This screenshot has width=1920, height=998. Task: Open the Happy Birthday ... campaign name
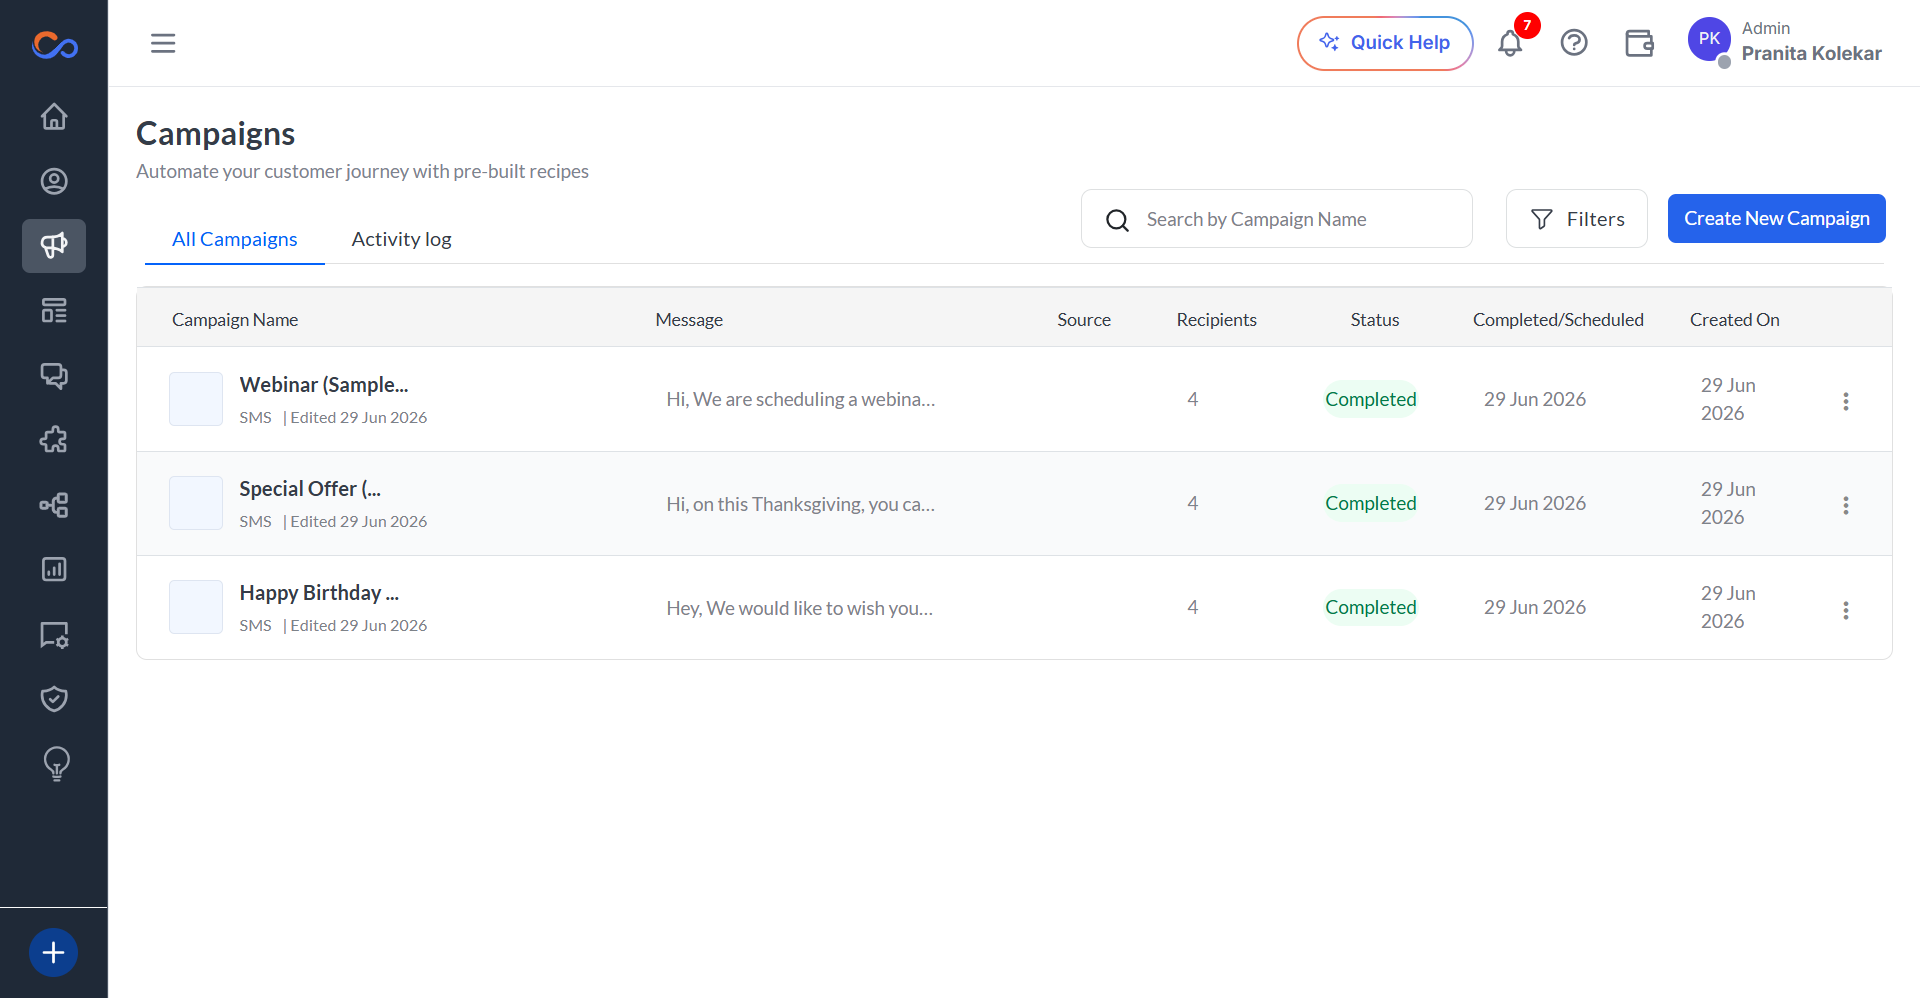point(319,593)
